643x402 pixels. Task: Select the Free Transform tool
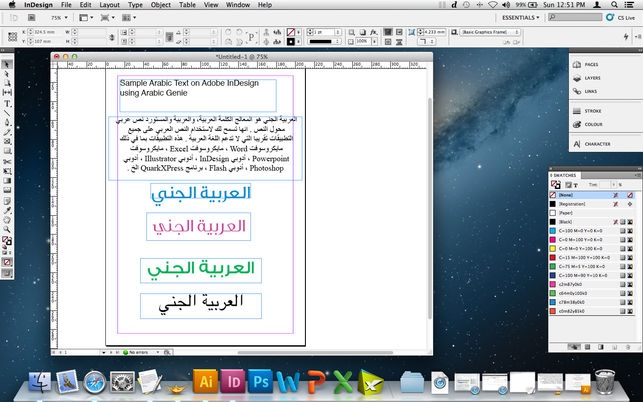coord(7,171)
